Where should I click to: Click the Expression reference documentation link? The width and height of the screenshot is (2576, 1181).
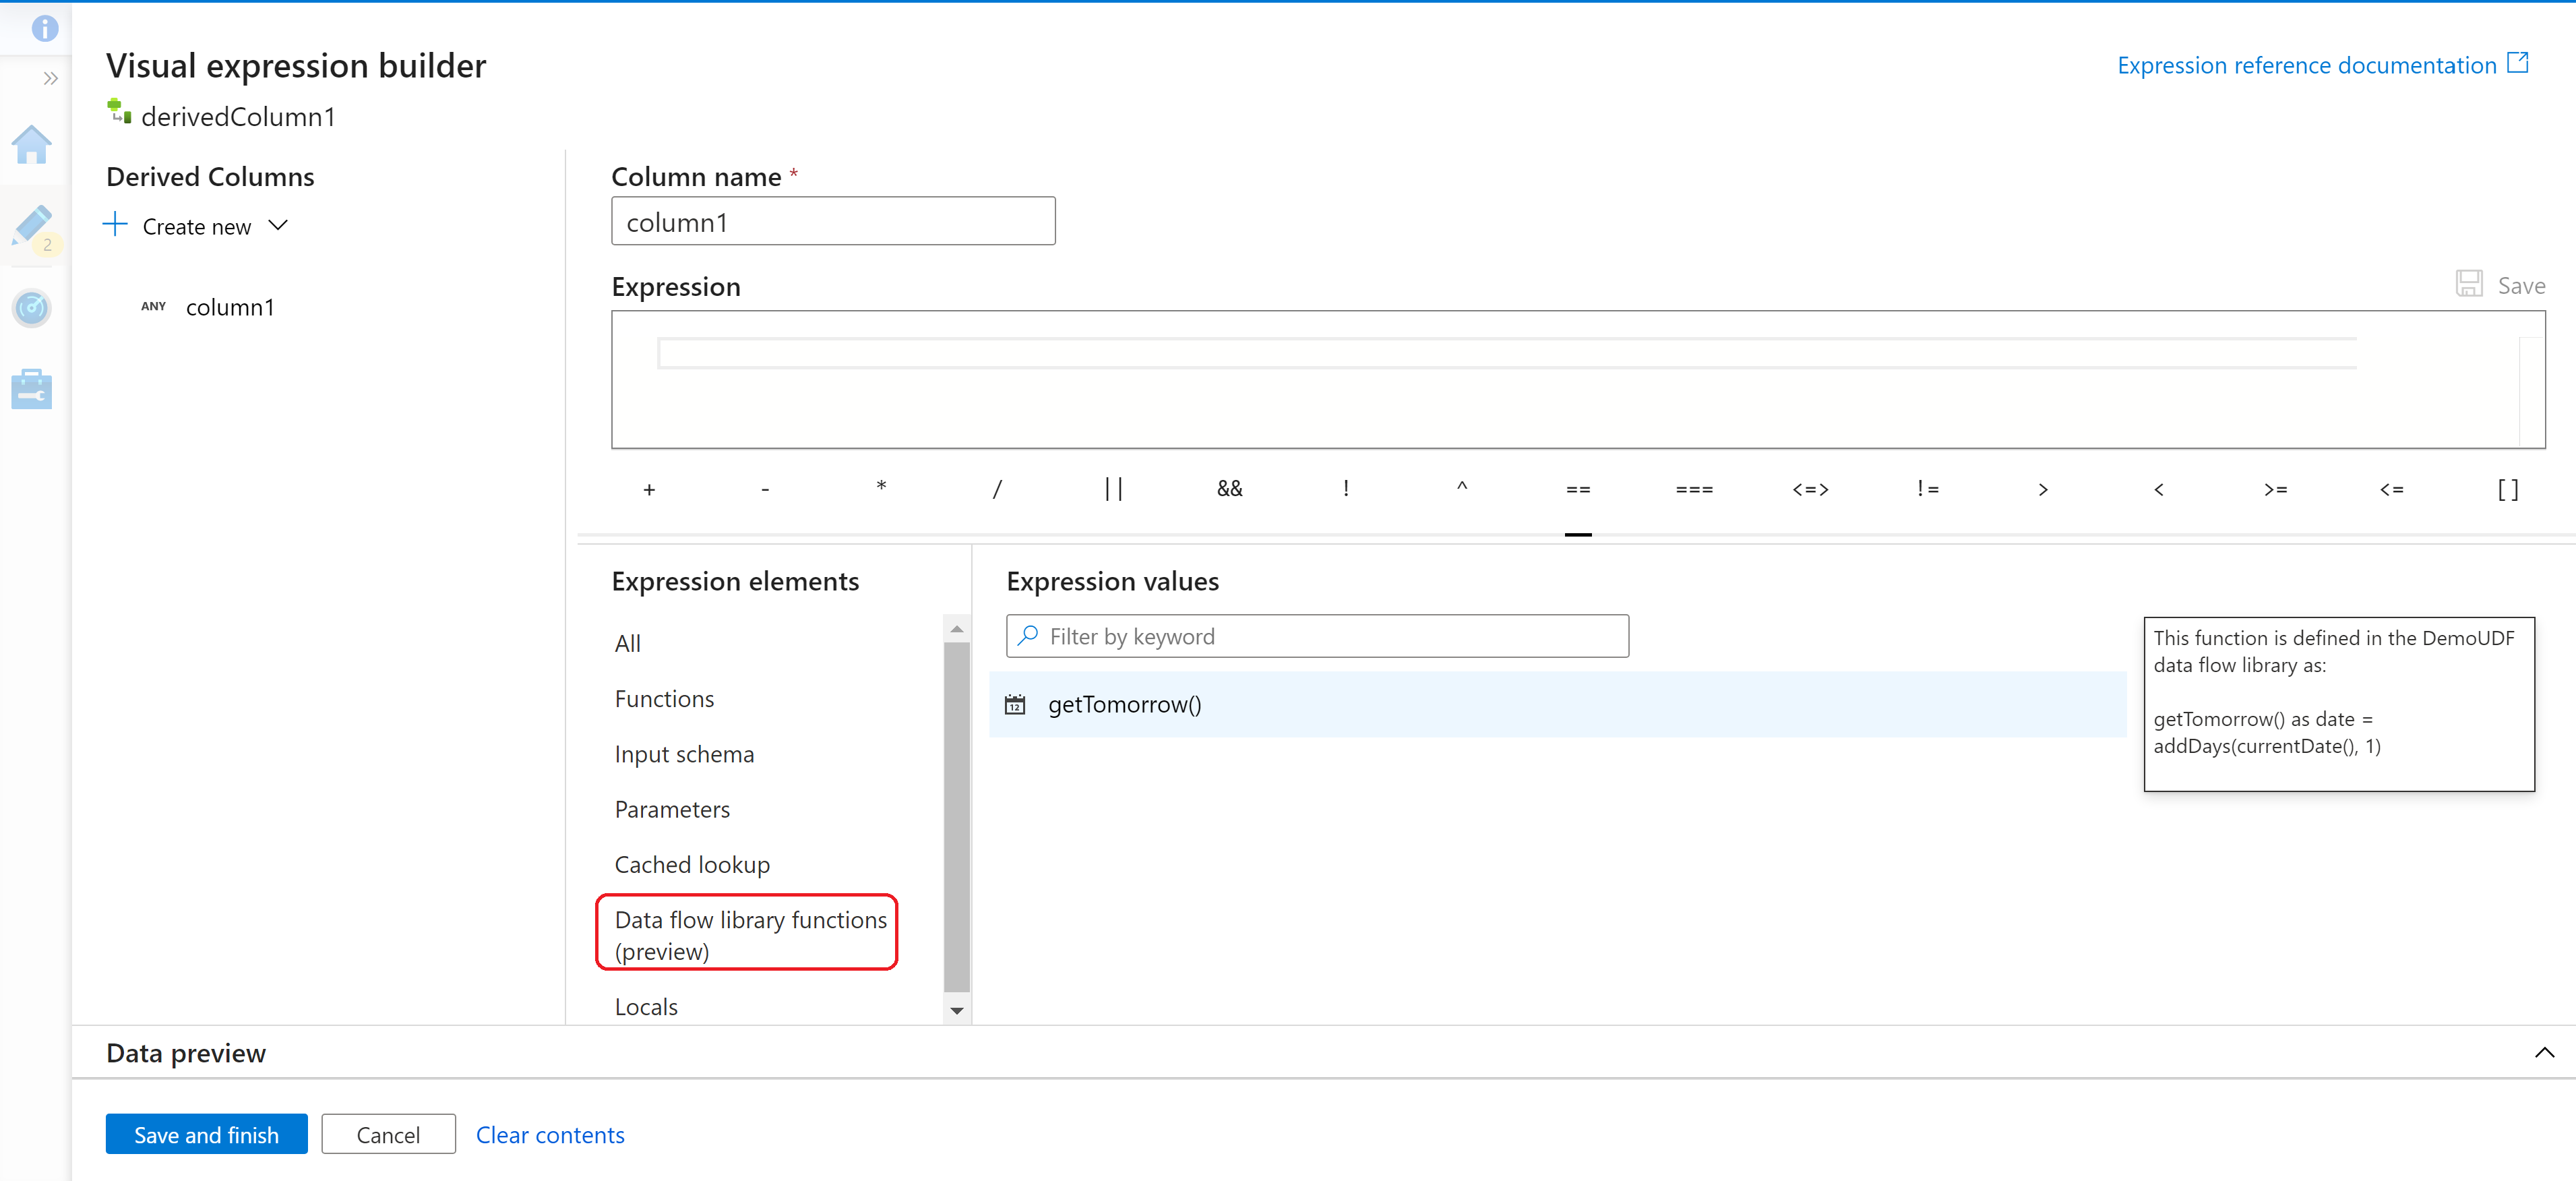(2321, 65)
